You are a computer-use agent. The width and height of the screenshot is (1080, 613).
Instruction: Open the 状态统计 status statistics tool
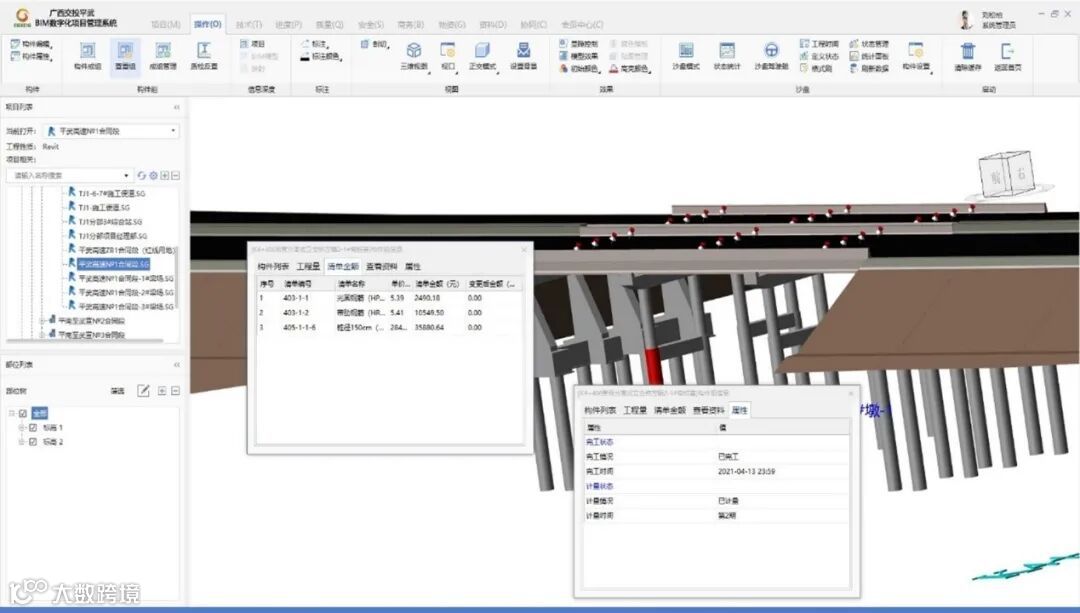click(x=727, y=56)
